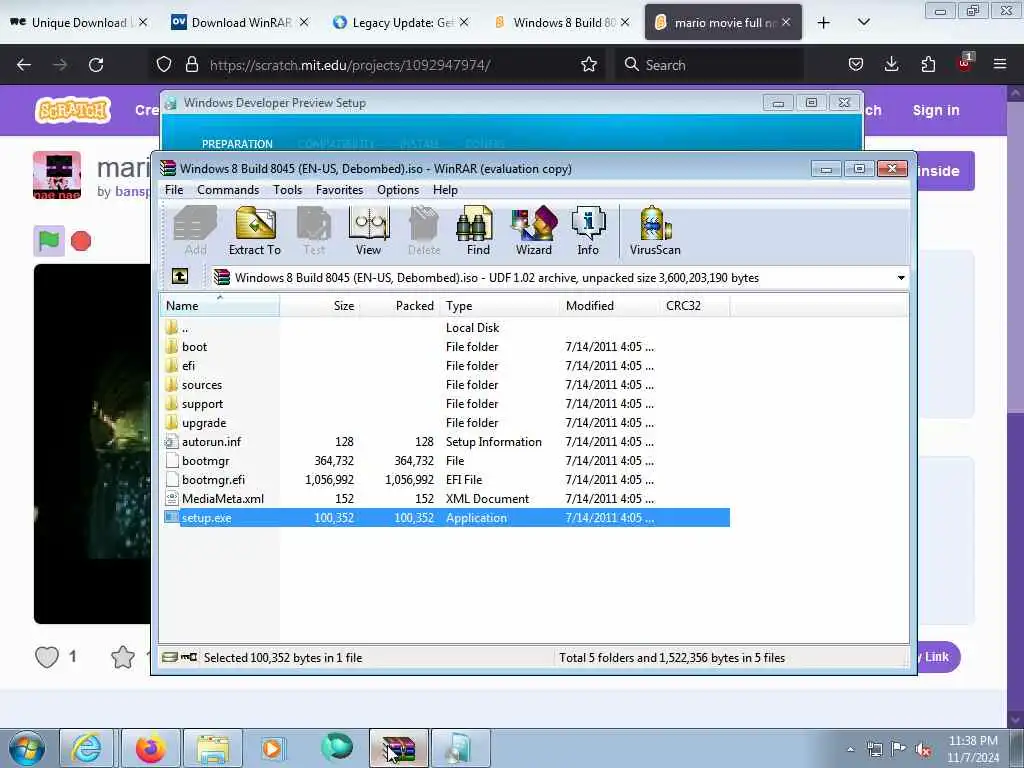Screen dimensions: 1024x768
Task: Click the Info toolbar icon in WinRAR
Action: 588,231
